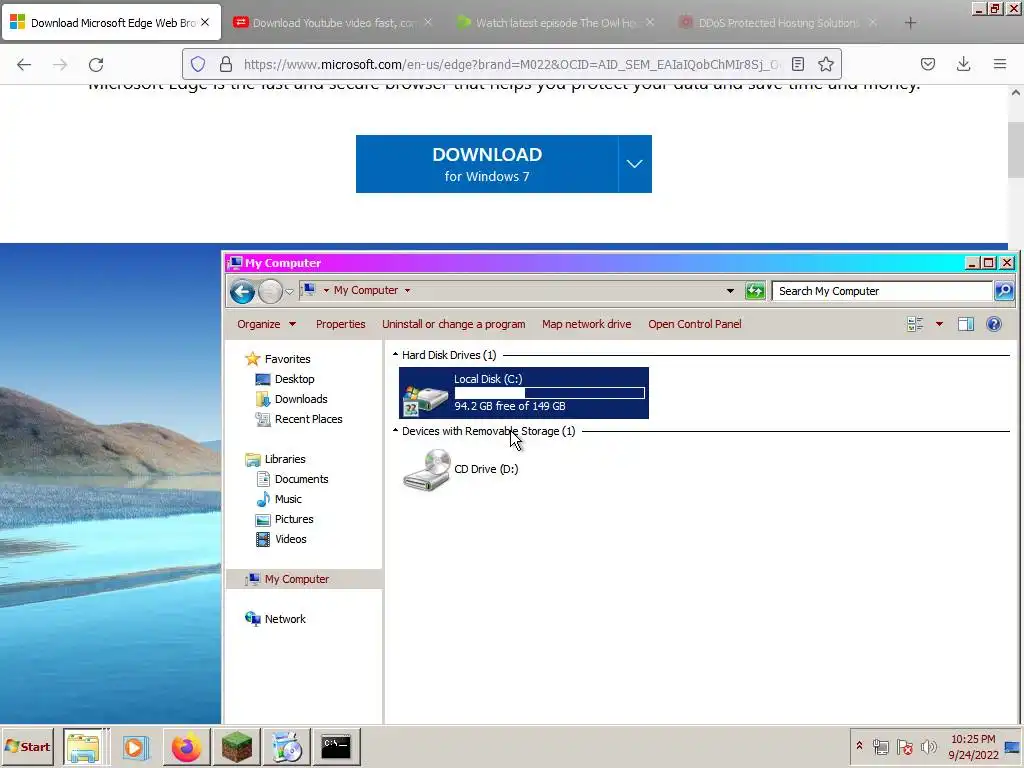This screenshot has height=768, width=1024.
Task: Open Music library
Action: coord(288,500)
